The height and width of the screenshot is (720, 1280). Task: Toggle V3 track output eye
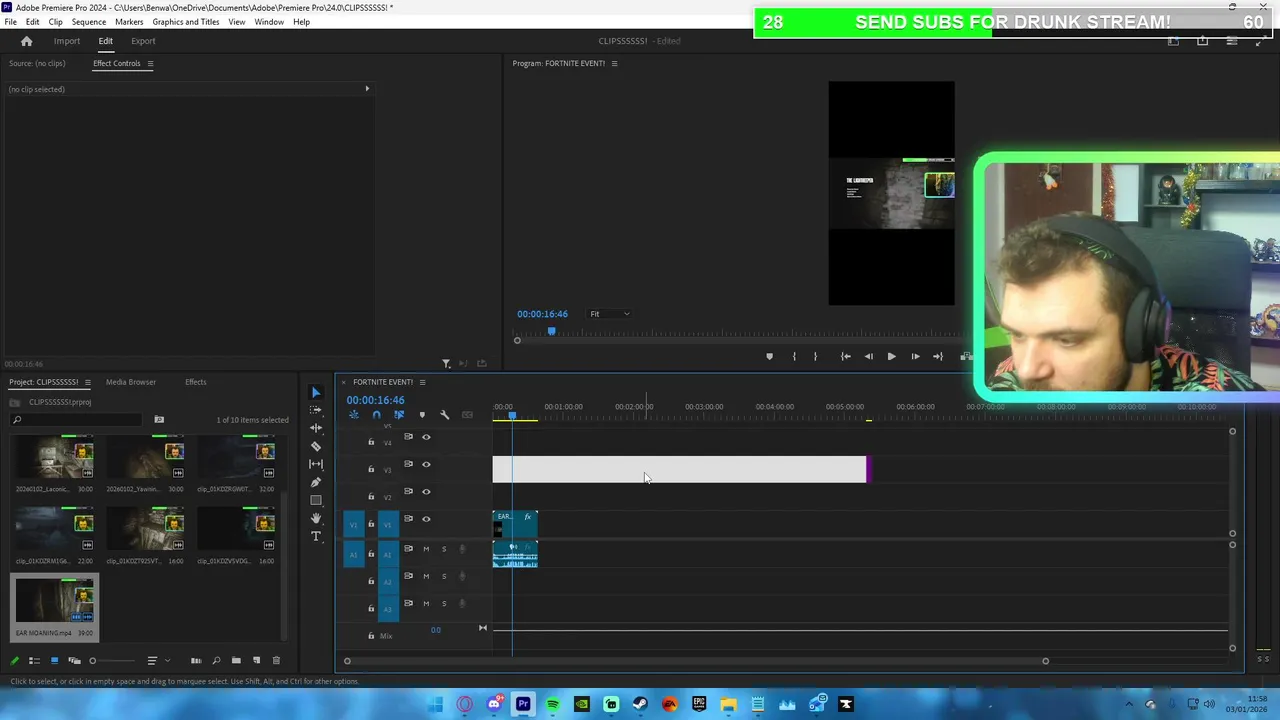pos(426,464)
